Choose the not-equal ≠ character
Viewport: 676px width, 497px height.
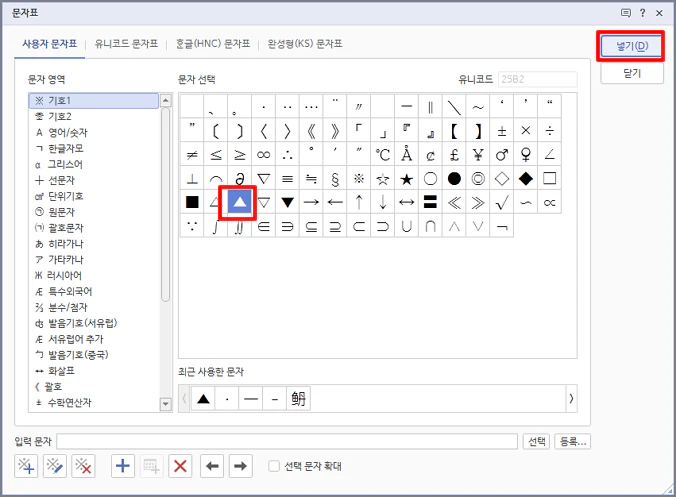click(x=192, y=154)
